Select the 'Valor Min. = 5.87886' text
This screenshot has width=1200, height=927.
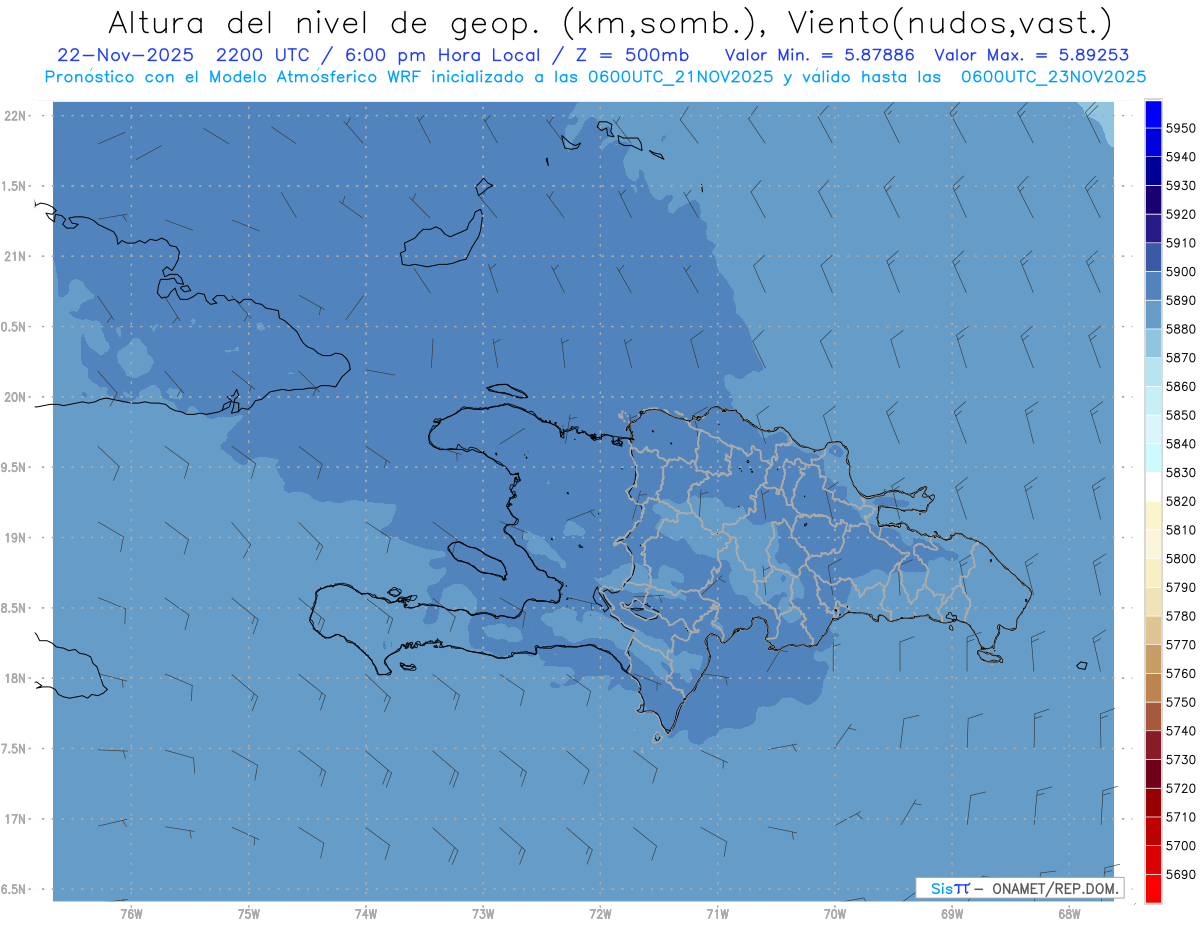click(x=819, y=56)
